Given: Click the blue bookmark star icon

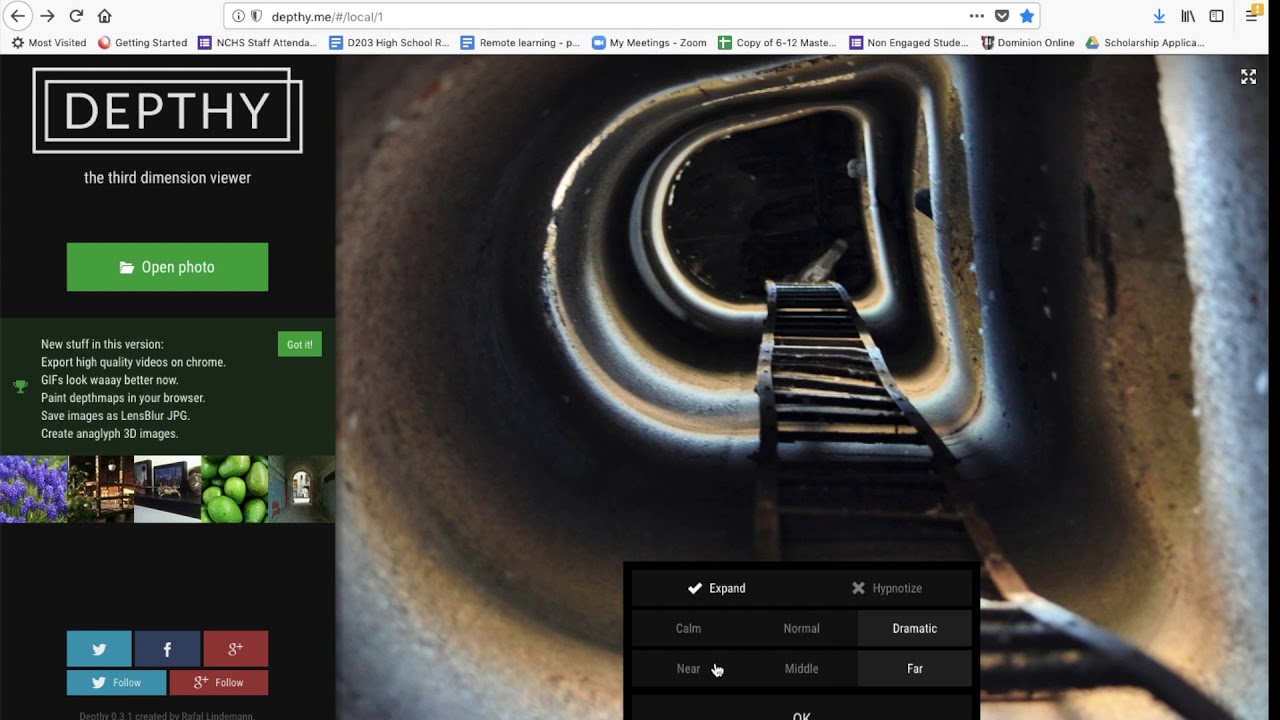Looking at the screenshot, I should tap(1027, 16).
